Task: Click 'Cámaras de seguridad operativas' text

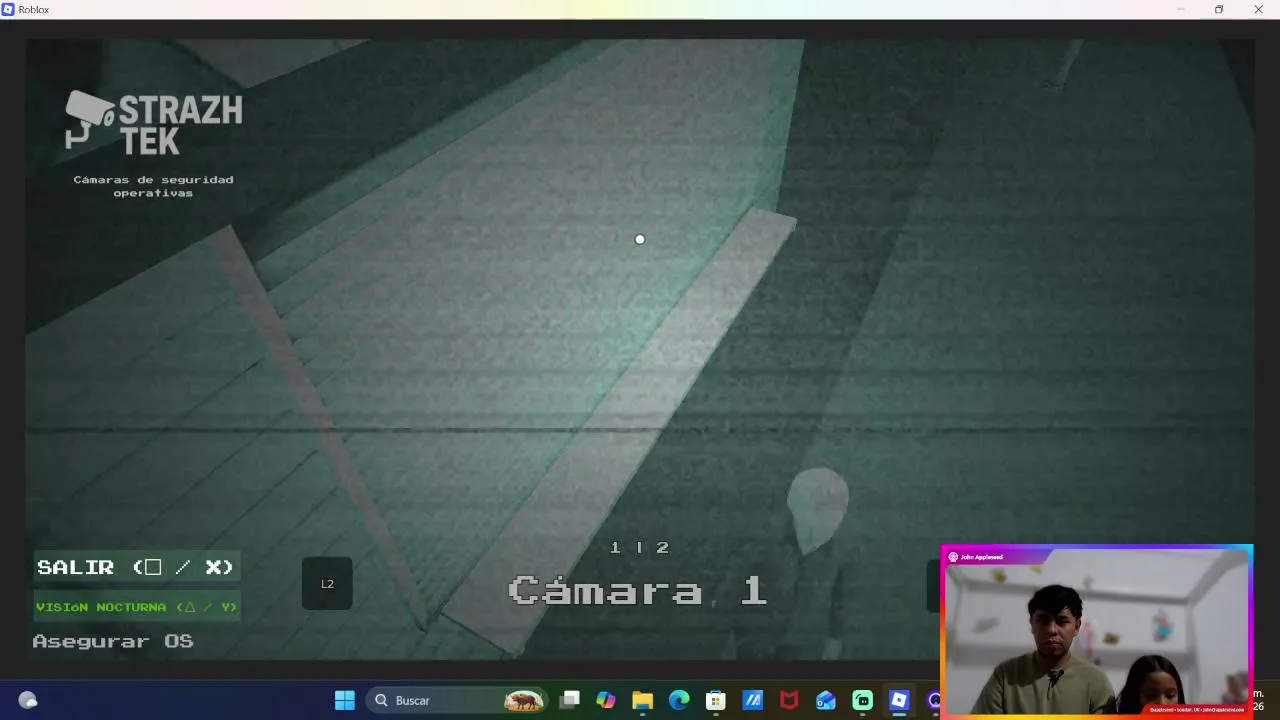Action: (x=153, y=186)
